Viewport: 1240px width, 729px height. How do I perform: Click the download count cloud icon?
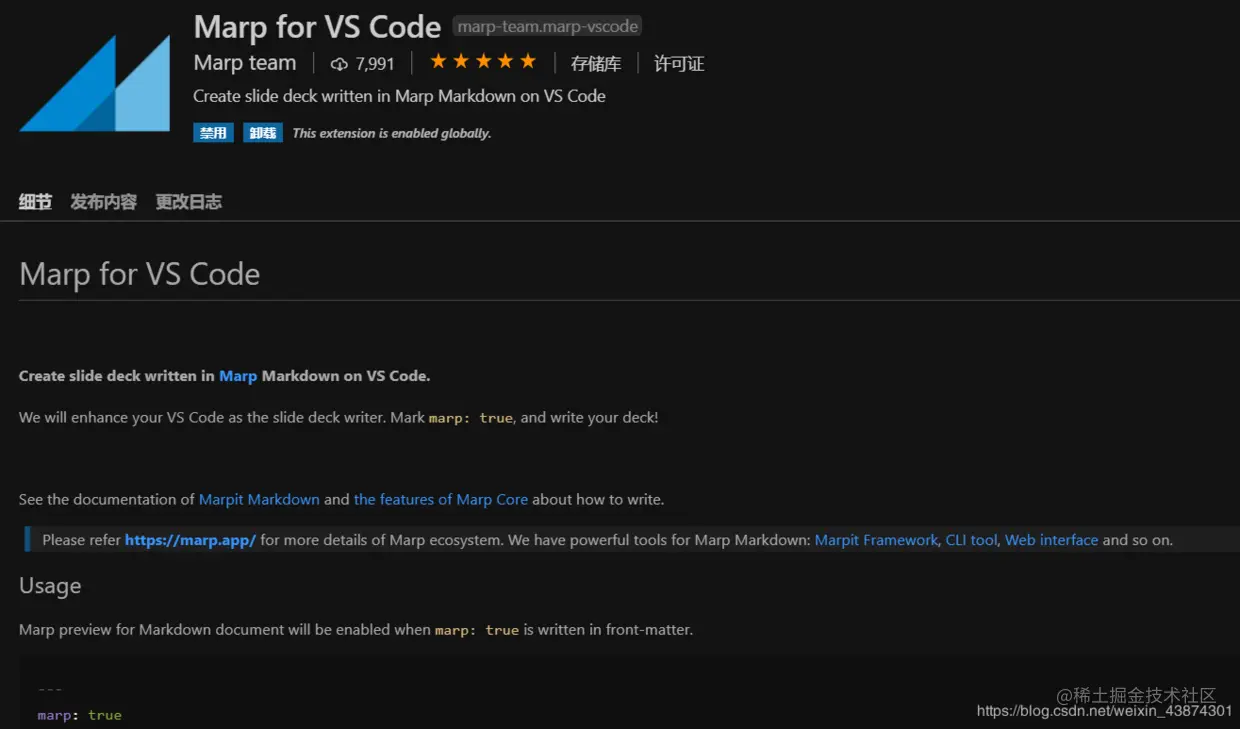(339, 64)
